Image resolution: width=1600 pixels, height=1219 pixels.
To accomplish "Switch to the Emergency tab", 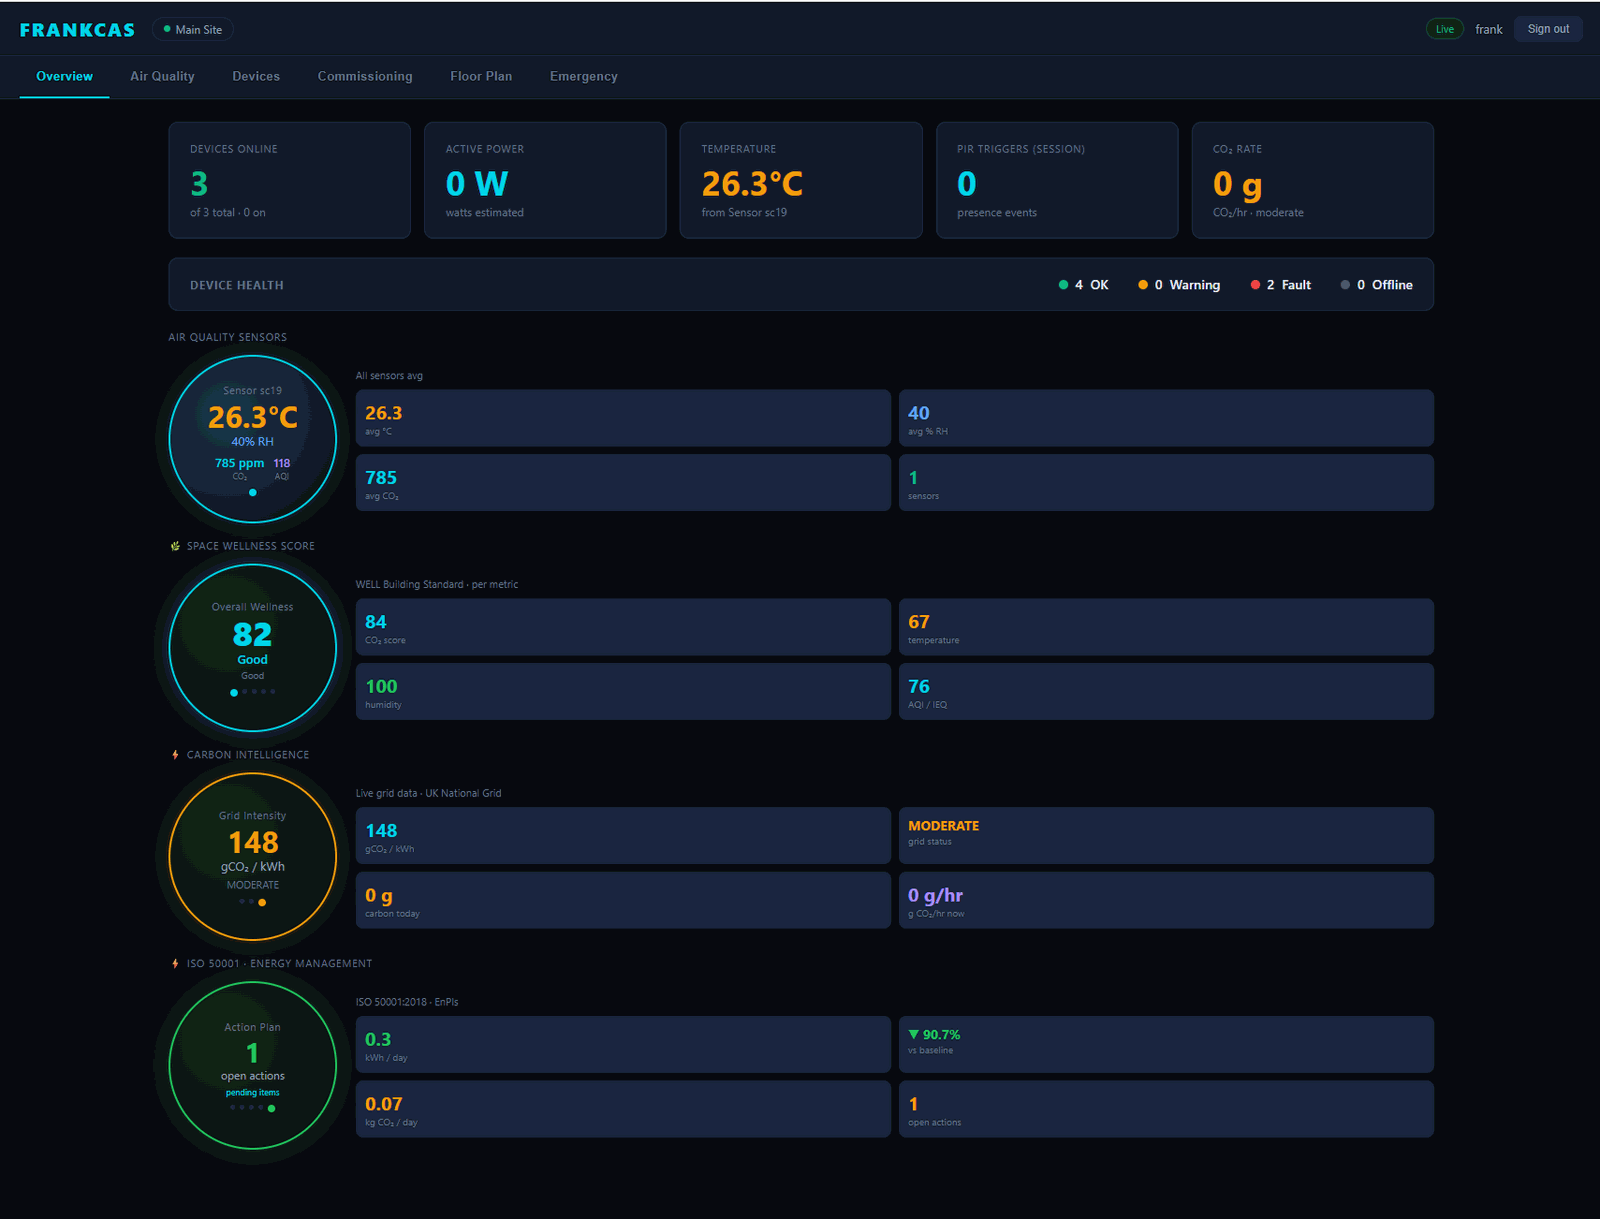I will 583,76.
